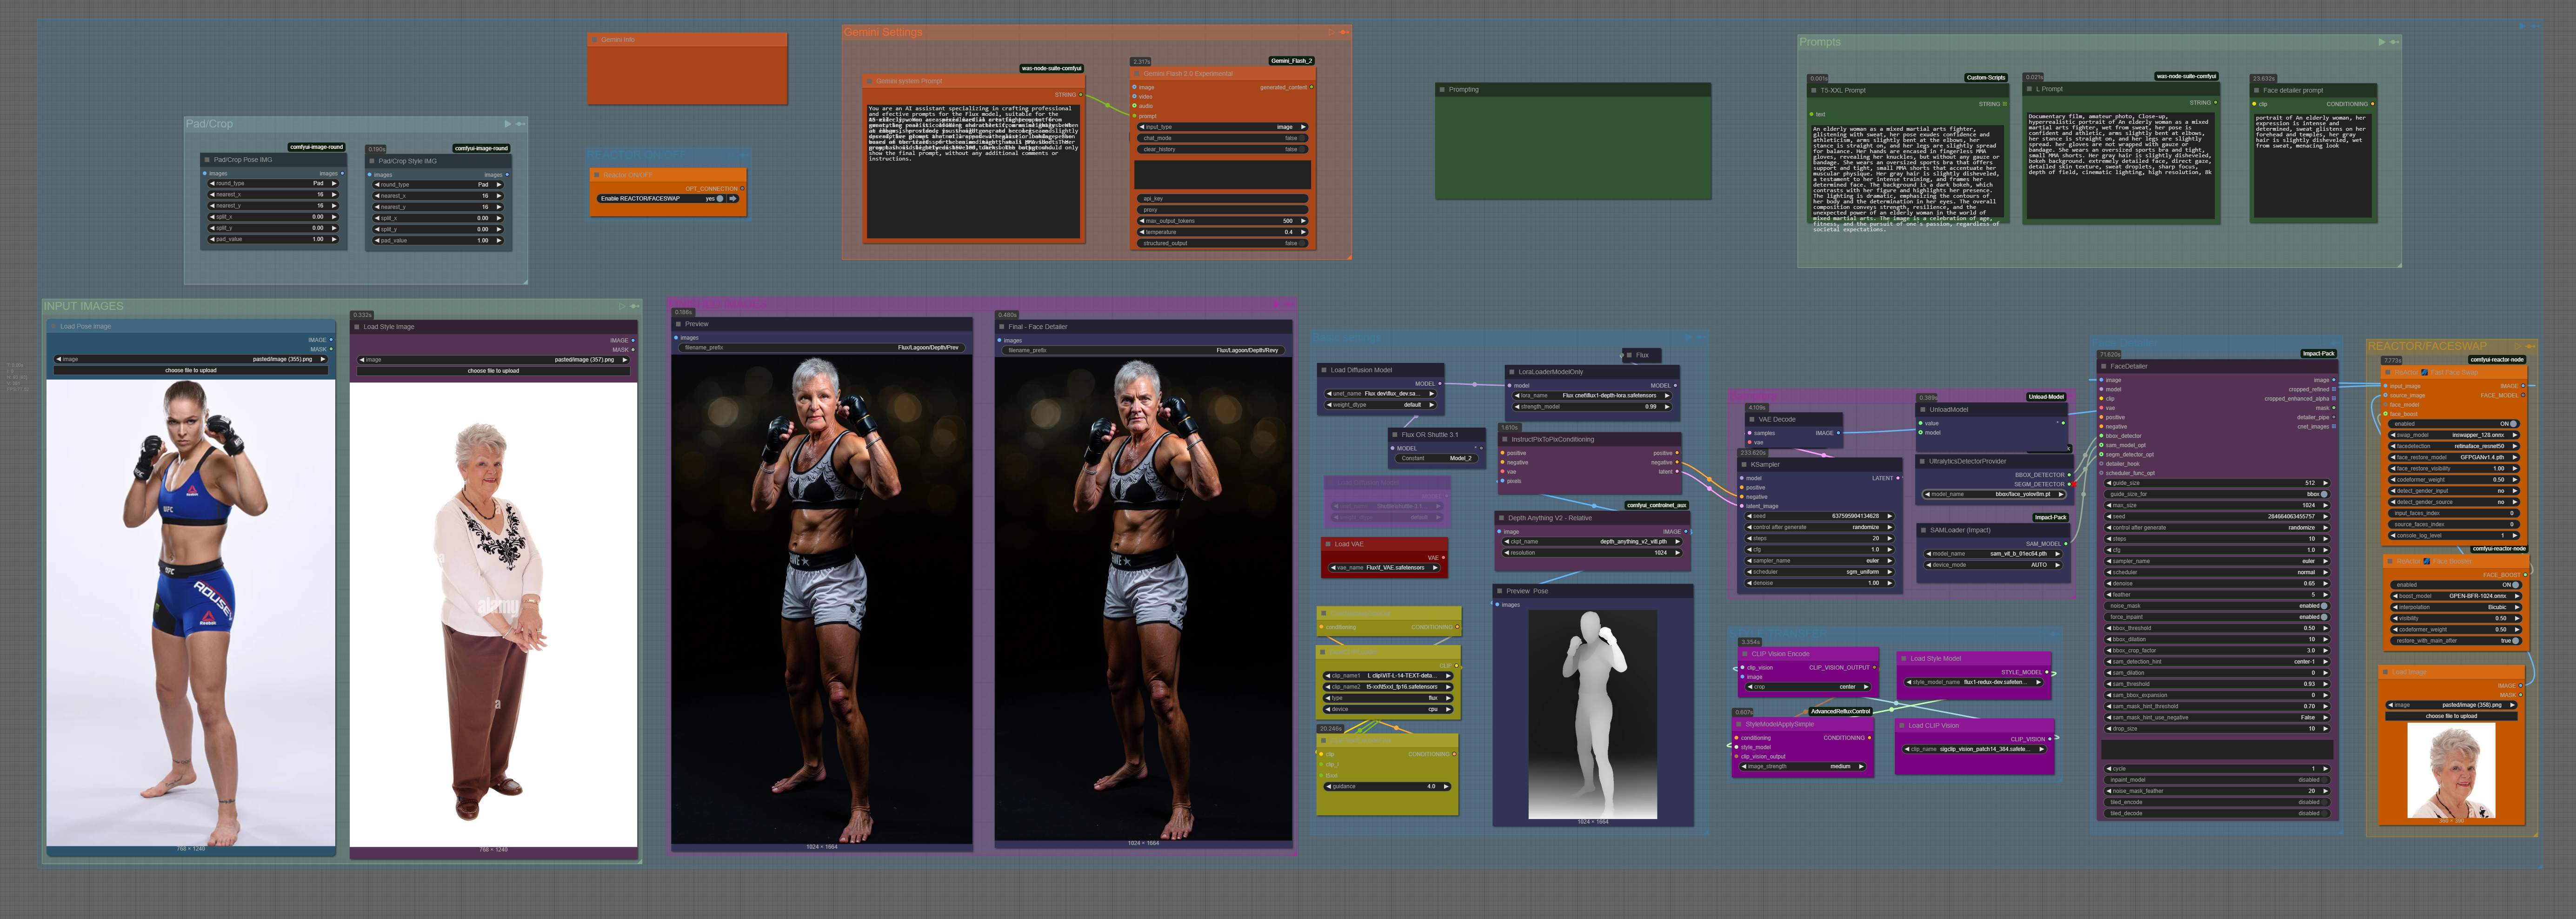
Task: Click the denoise value slider in KSampler
Action: coord(1819,583)
